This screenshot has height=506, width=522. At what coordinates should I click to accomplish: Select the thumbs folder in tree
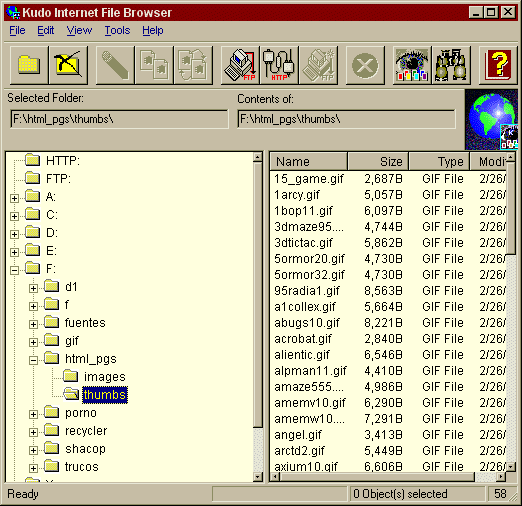105,395
